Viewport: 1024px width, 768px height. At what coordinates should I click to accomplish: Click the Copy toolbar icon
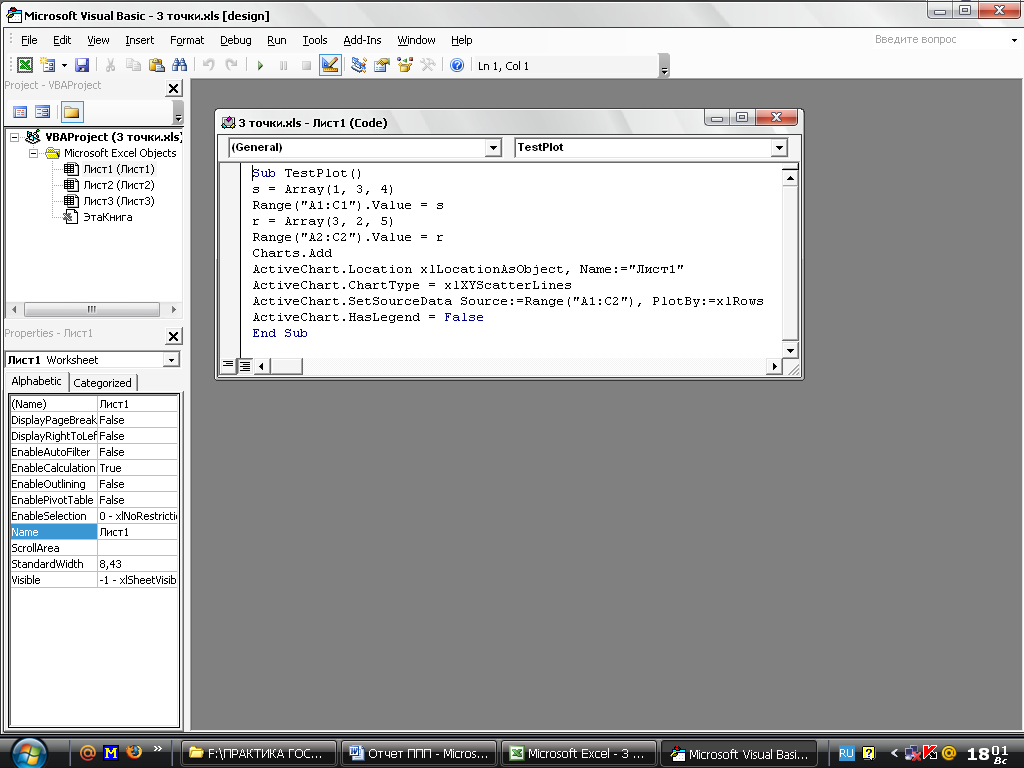[x=133, y=65]
